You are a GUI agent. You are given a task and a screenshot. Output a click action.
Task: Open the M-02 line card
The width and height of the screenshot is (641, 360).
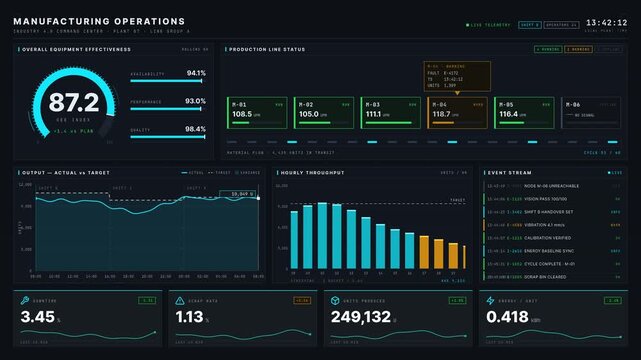324,113
